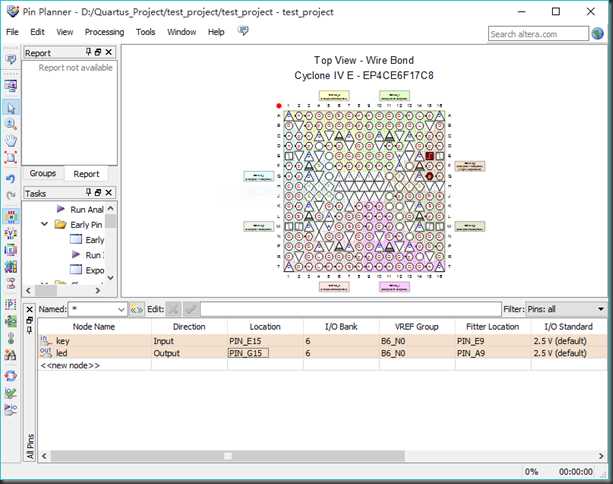
Task: Open the Window menu
Action: pos(181,32)
